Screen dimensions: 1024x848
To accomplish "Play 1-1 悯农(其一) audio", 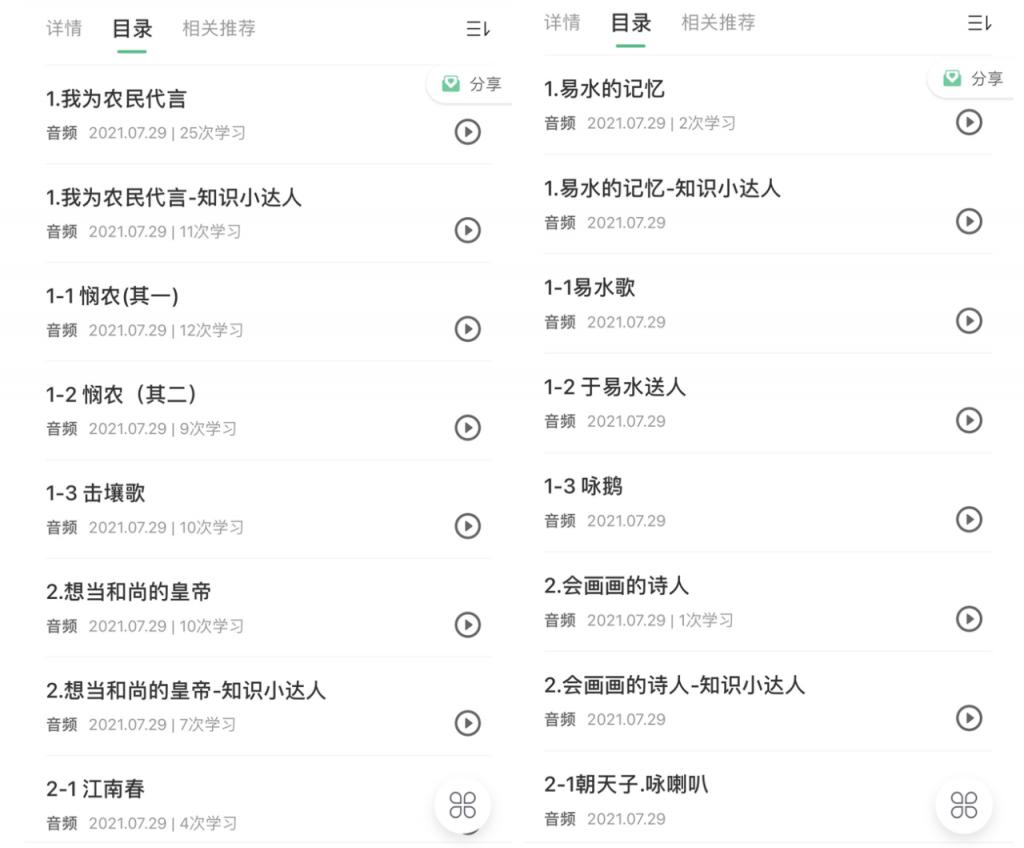I will click(x=468, y=329).
